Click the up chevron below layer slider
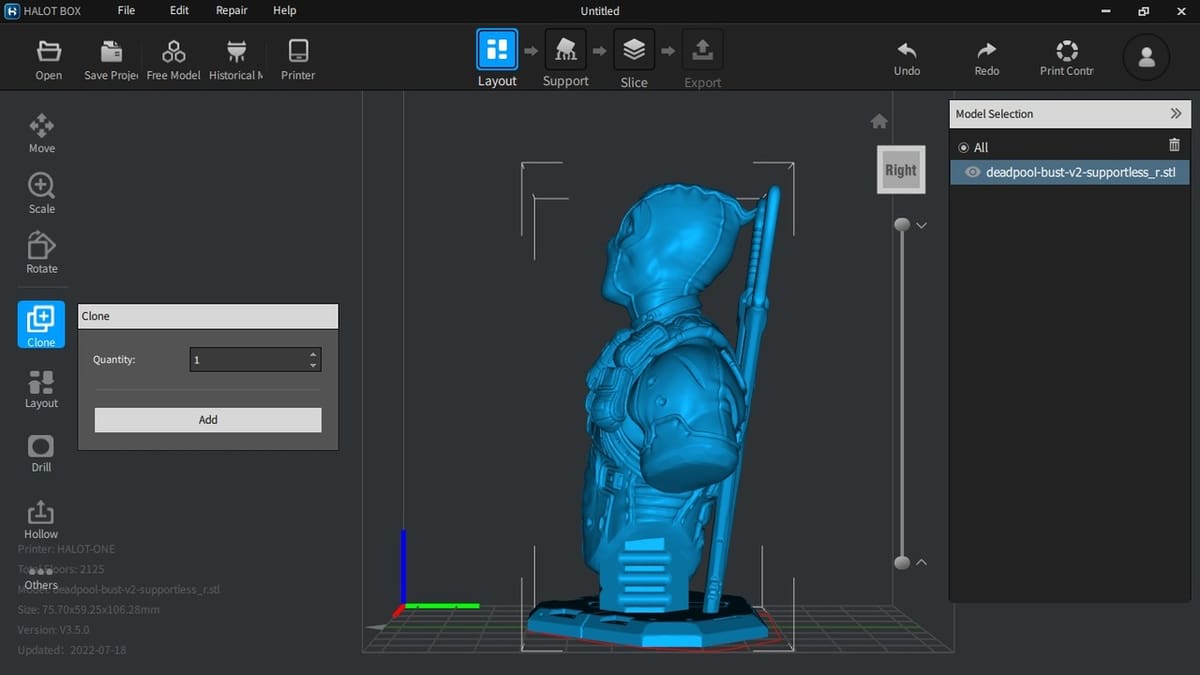Screen dimensions: 1200x675 click(922, 562)
